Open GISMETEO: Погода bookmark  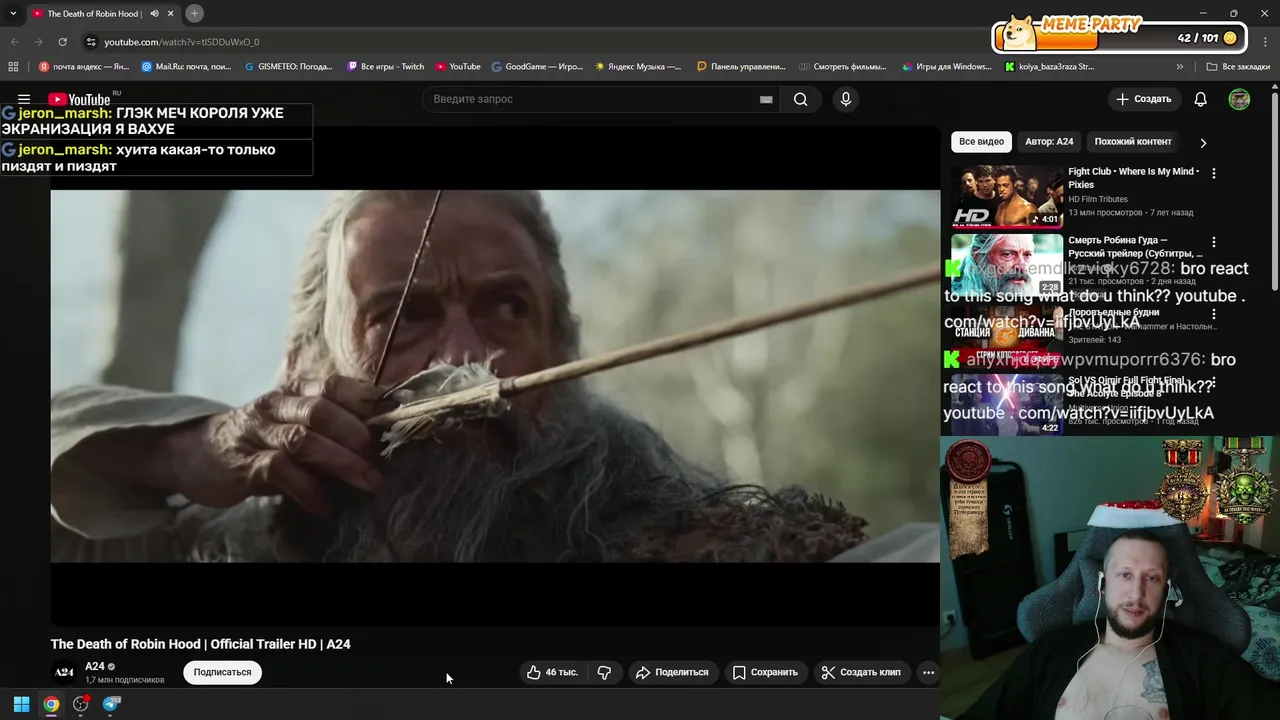point(289,67)
